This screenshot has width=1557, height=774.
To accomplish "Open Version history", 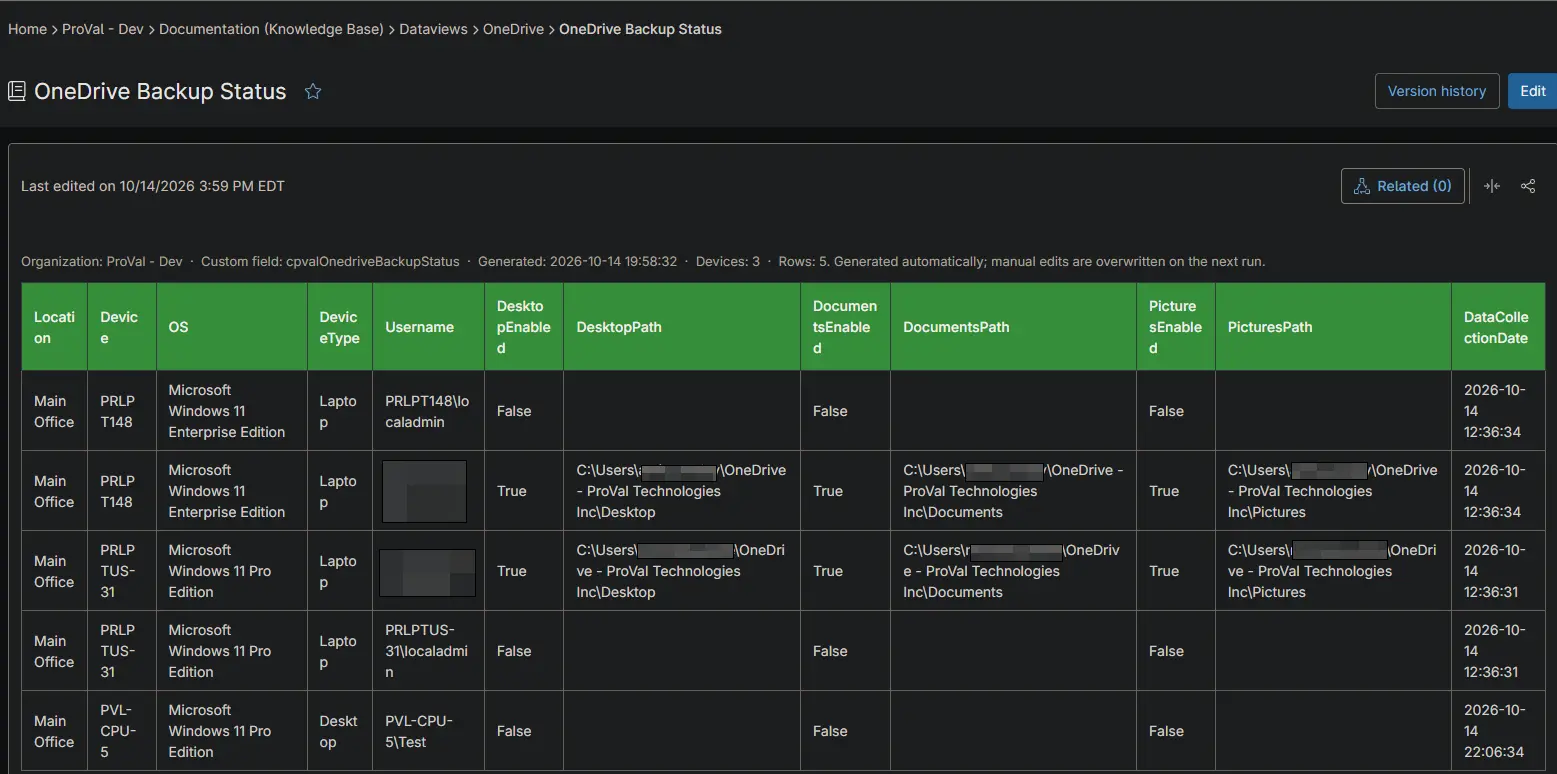I will [1437, 91].
